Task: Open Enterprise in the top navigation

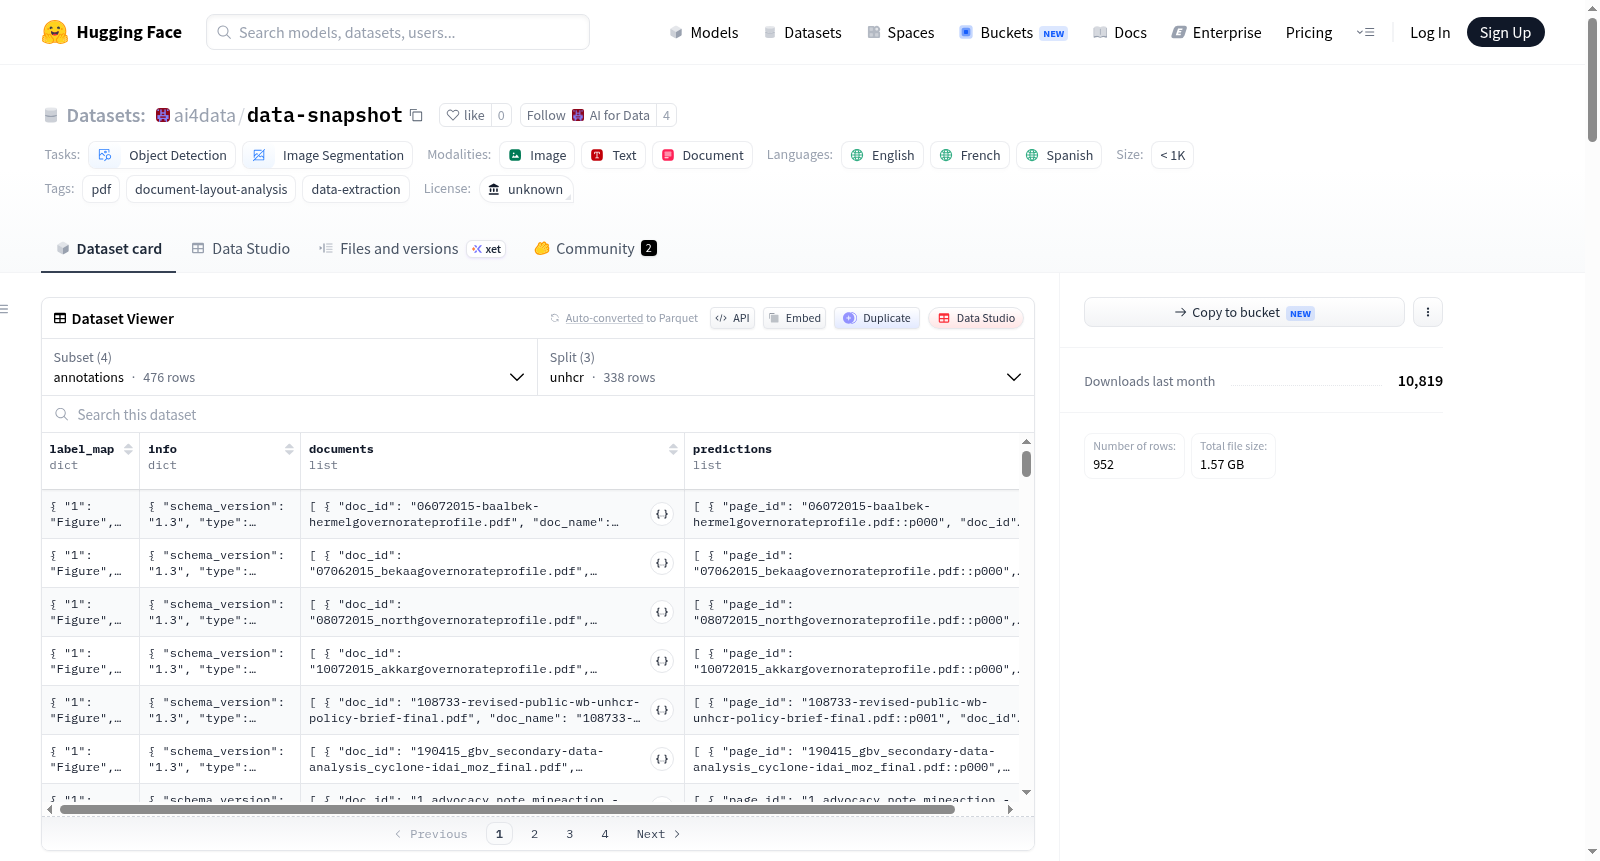Action: [1216, 33]
